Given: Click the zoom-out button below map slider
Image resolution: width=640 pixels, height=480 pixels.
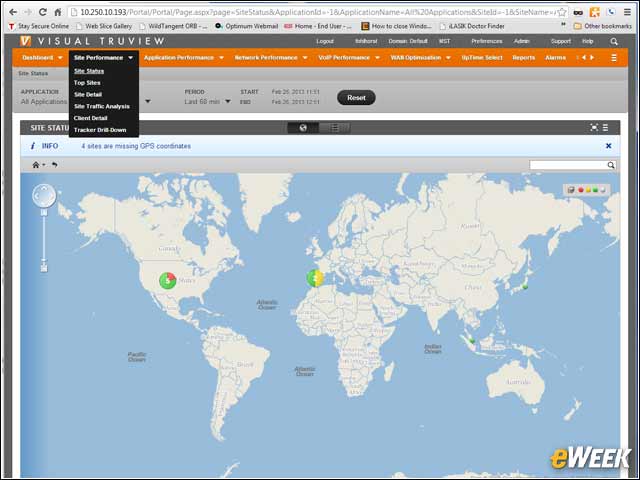Looking at the screenshot, I should coord(44,268).
